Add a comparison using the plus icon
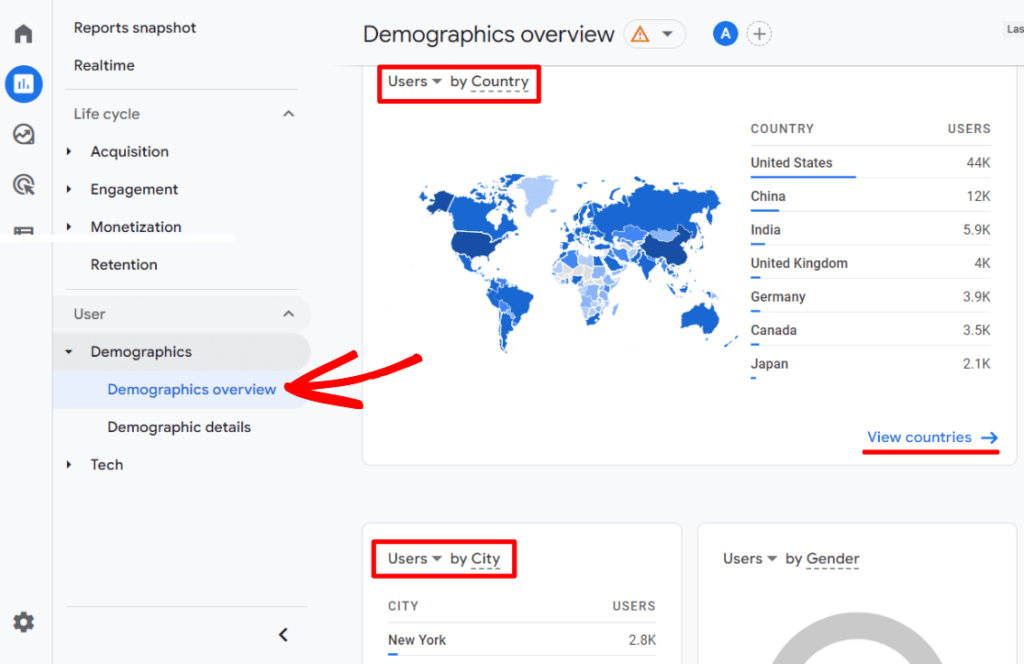1024x664 pixels. tap(759, 33)
